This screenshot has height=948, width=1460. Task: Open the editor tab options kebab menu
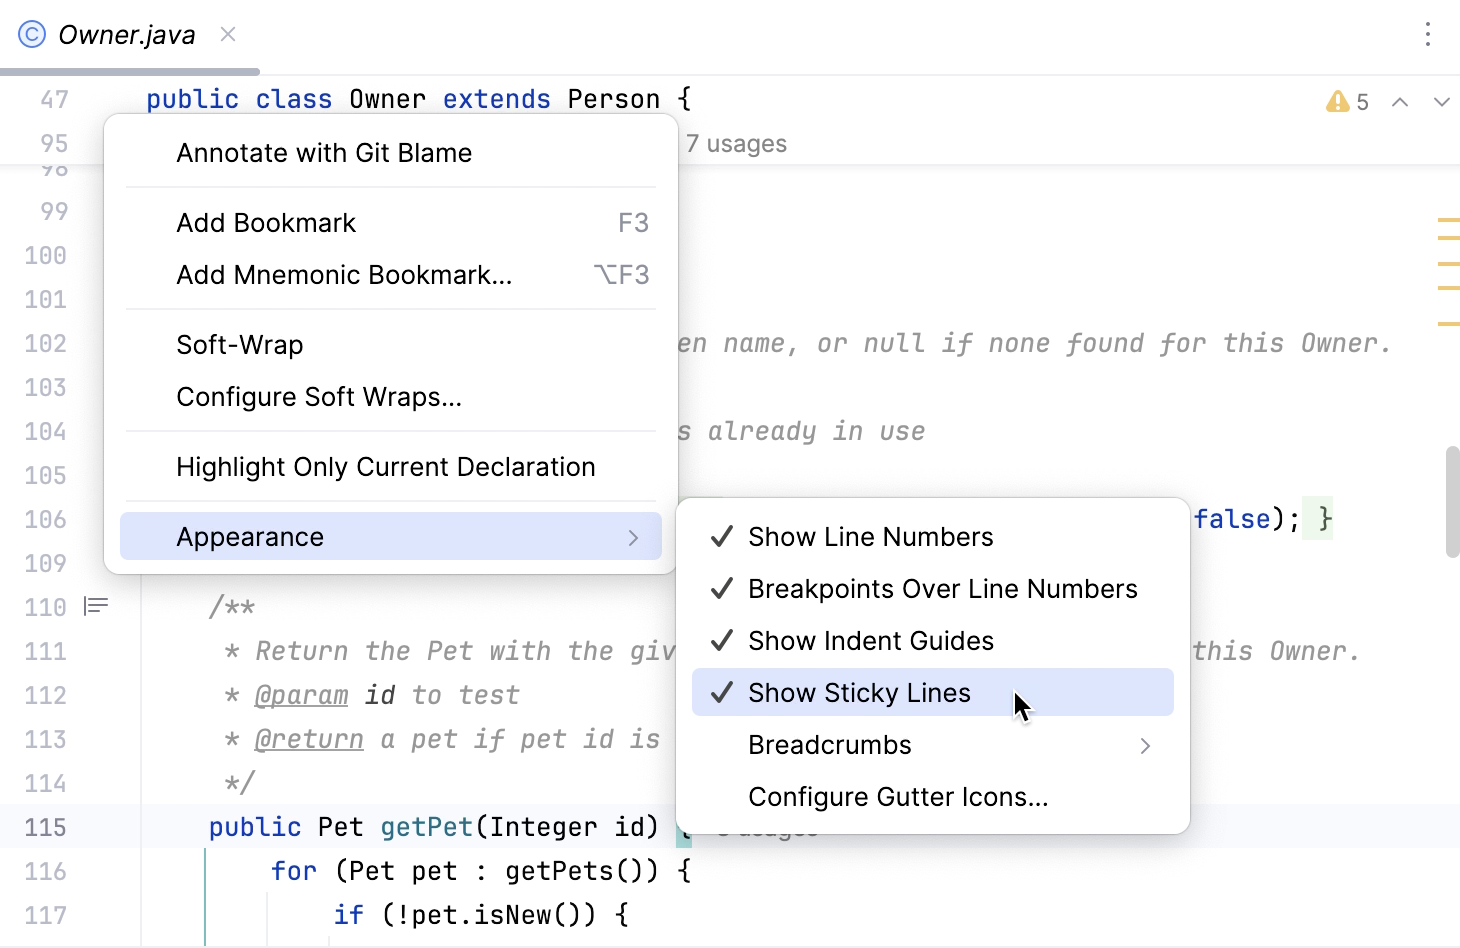(1427, 35)
